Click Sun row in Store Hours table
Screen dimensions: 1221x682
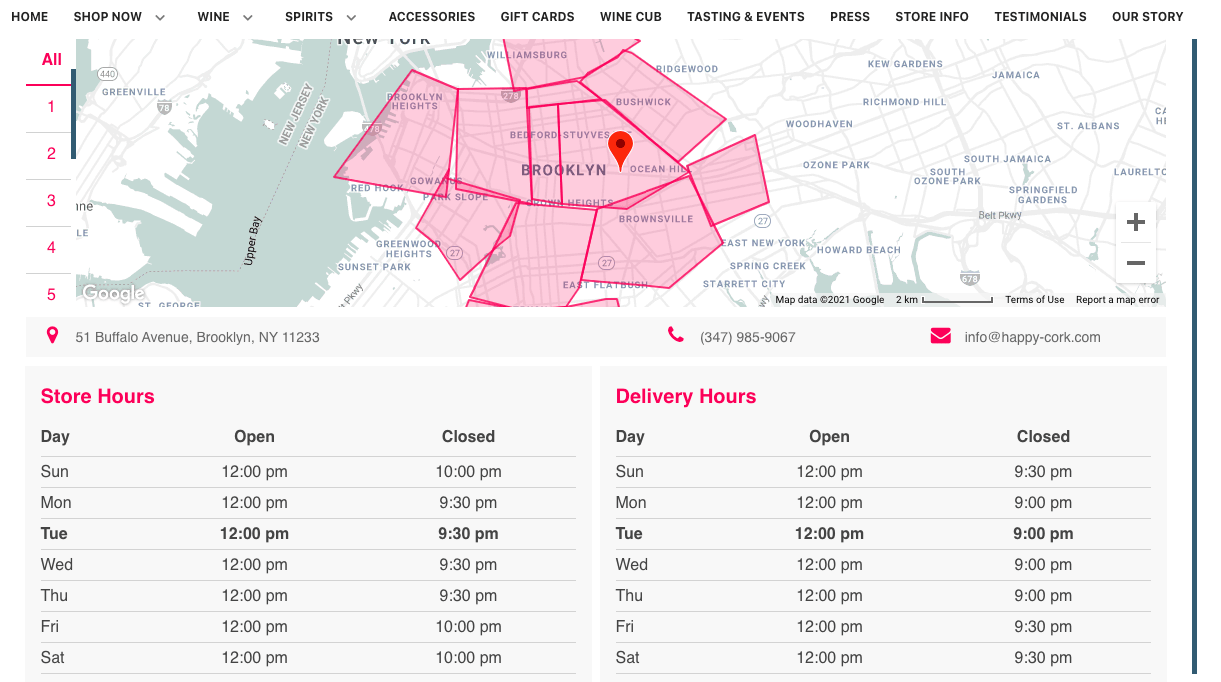308,472
